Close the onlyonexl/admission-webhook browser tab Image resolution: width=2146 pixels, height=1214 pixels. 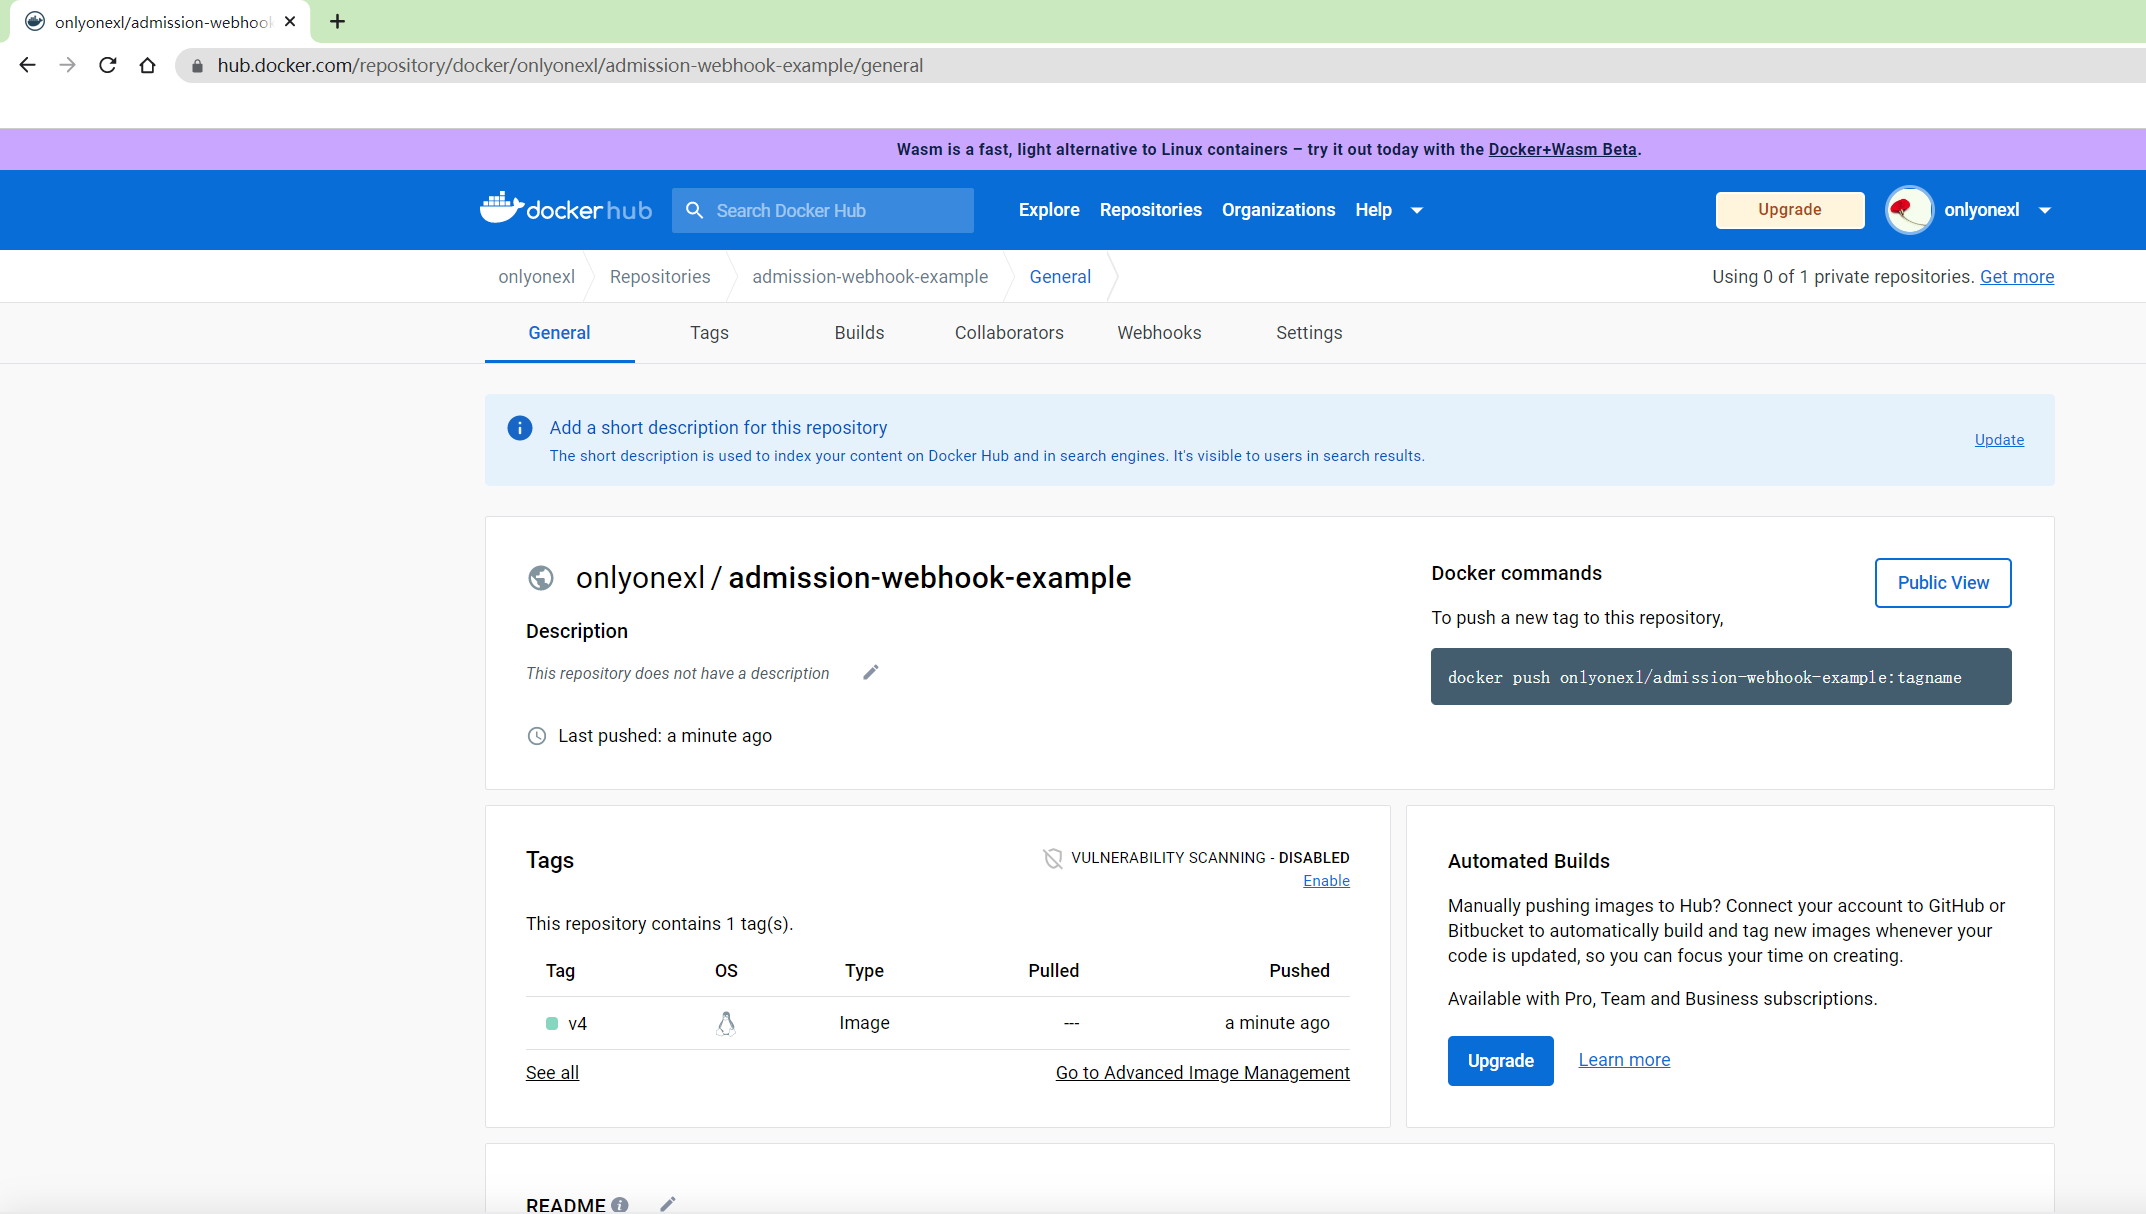[x=290, y=21]
